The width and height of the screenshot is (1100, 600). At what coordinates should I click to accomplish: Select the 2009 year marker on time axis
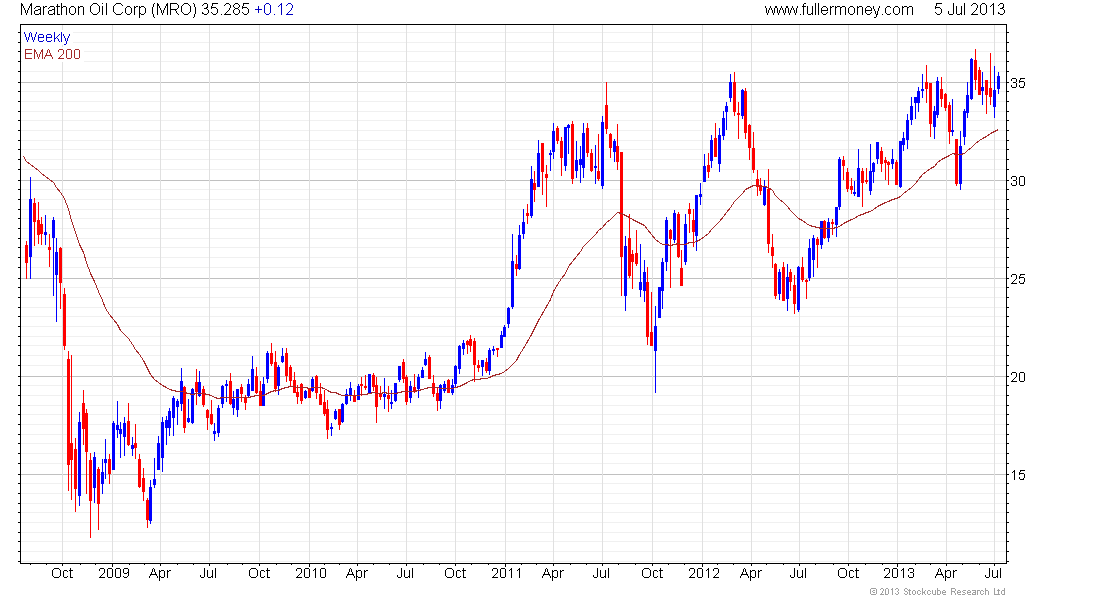point(113,574)
